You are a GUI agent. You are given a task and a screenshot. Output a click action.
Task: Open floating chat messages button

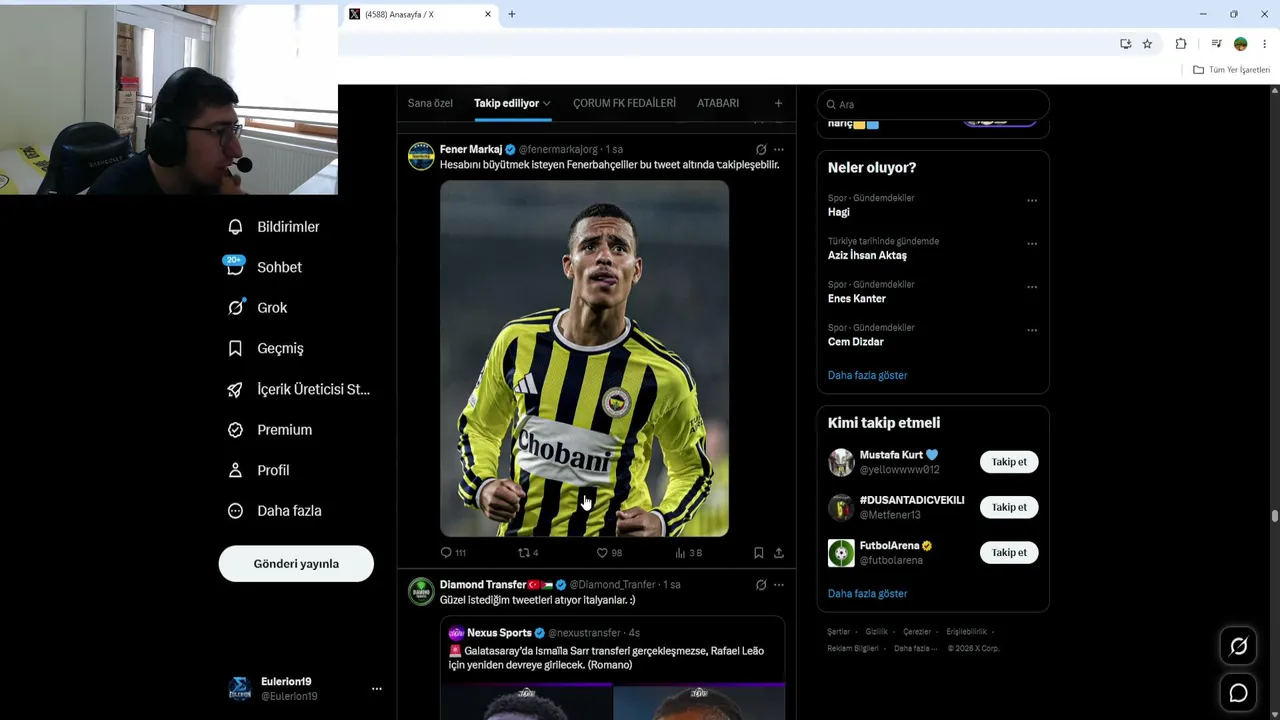(x=1238, y=693)
